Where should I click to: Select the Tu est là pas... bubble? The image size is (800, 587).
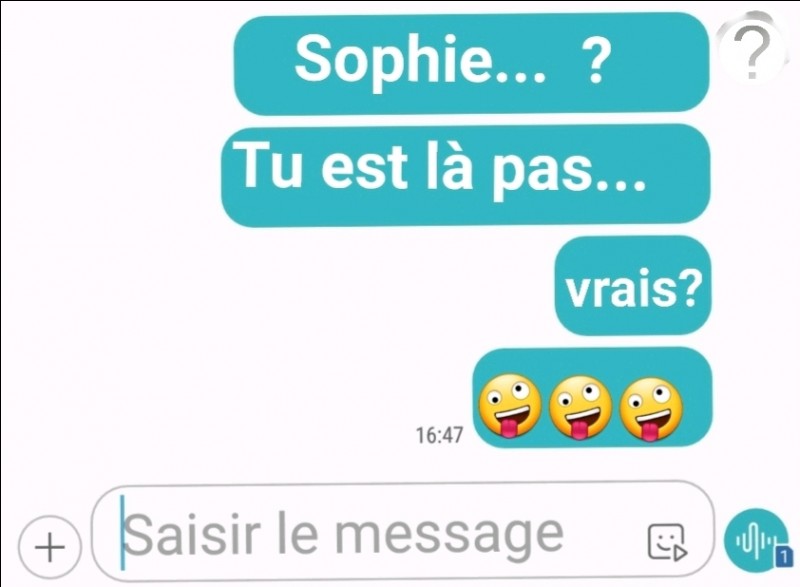point(465,176)
